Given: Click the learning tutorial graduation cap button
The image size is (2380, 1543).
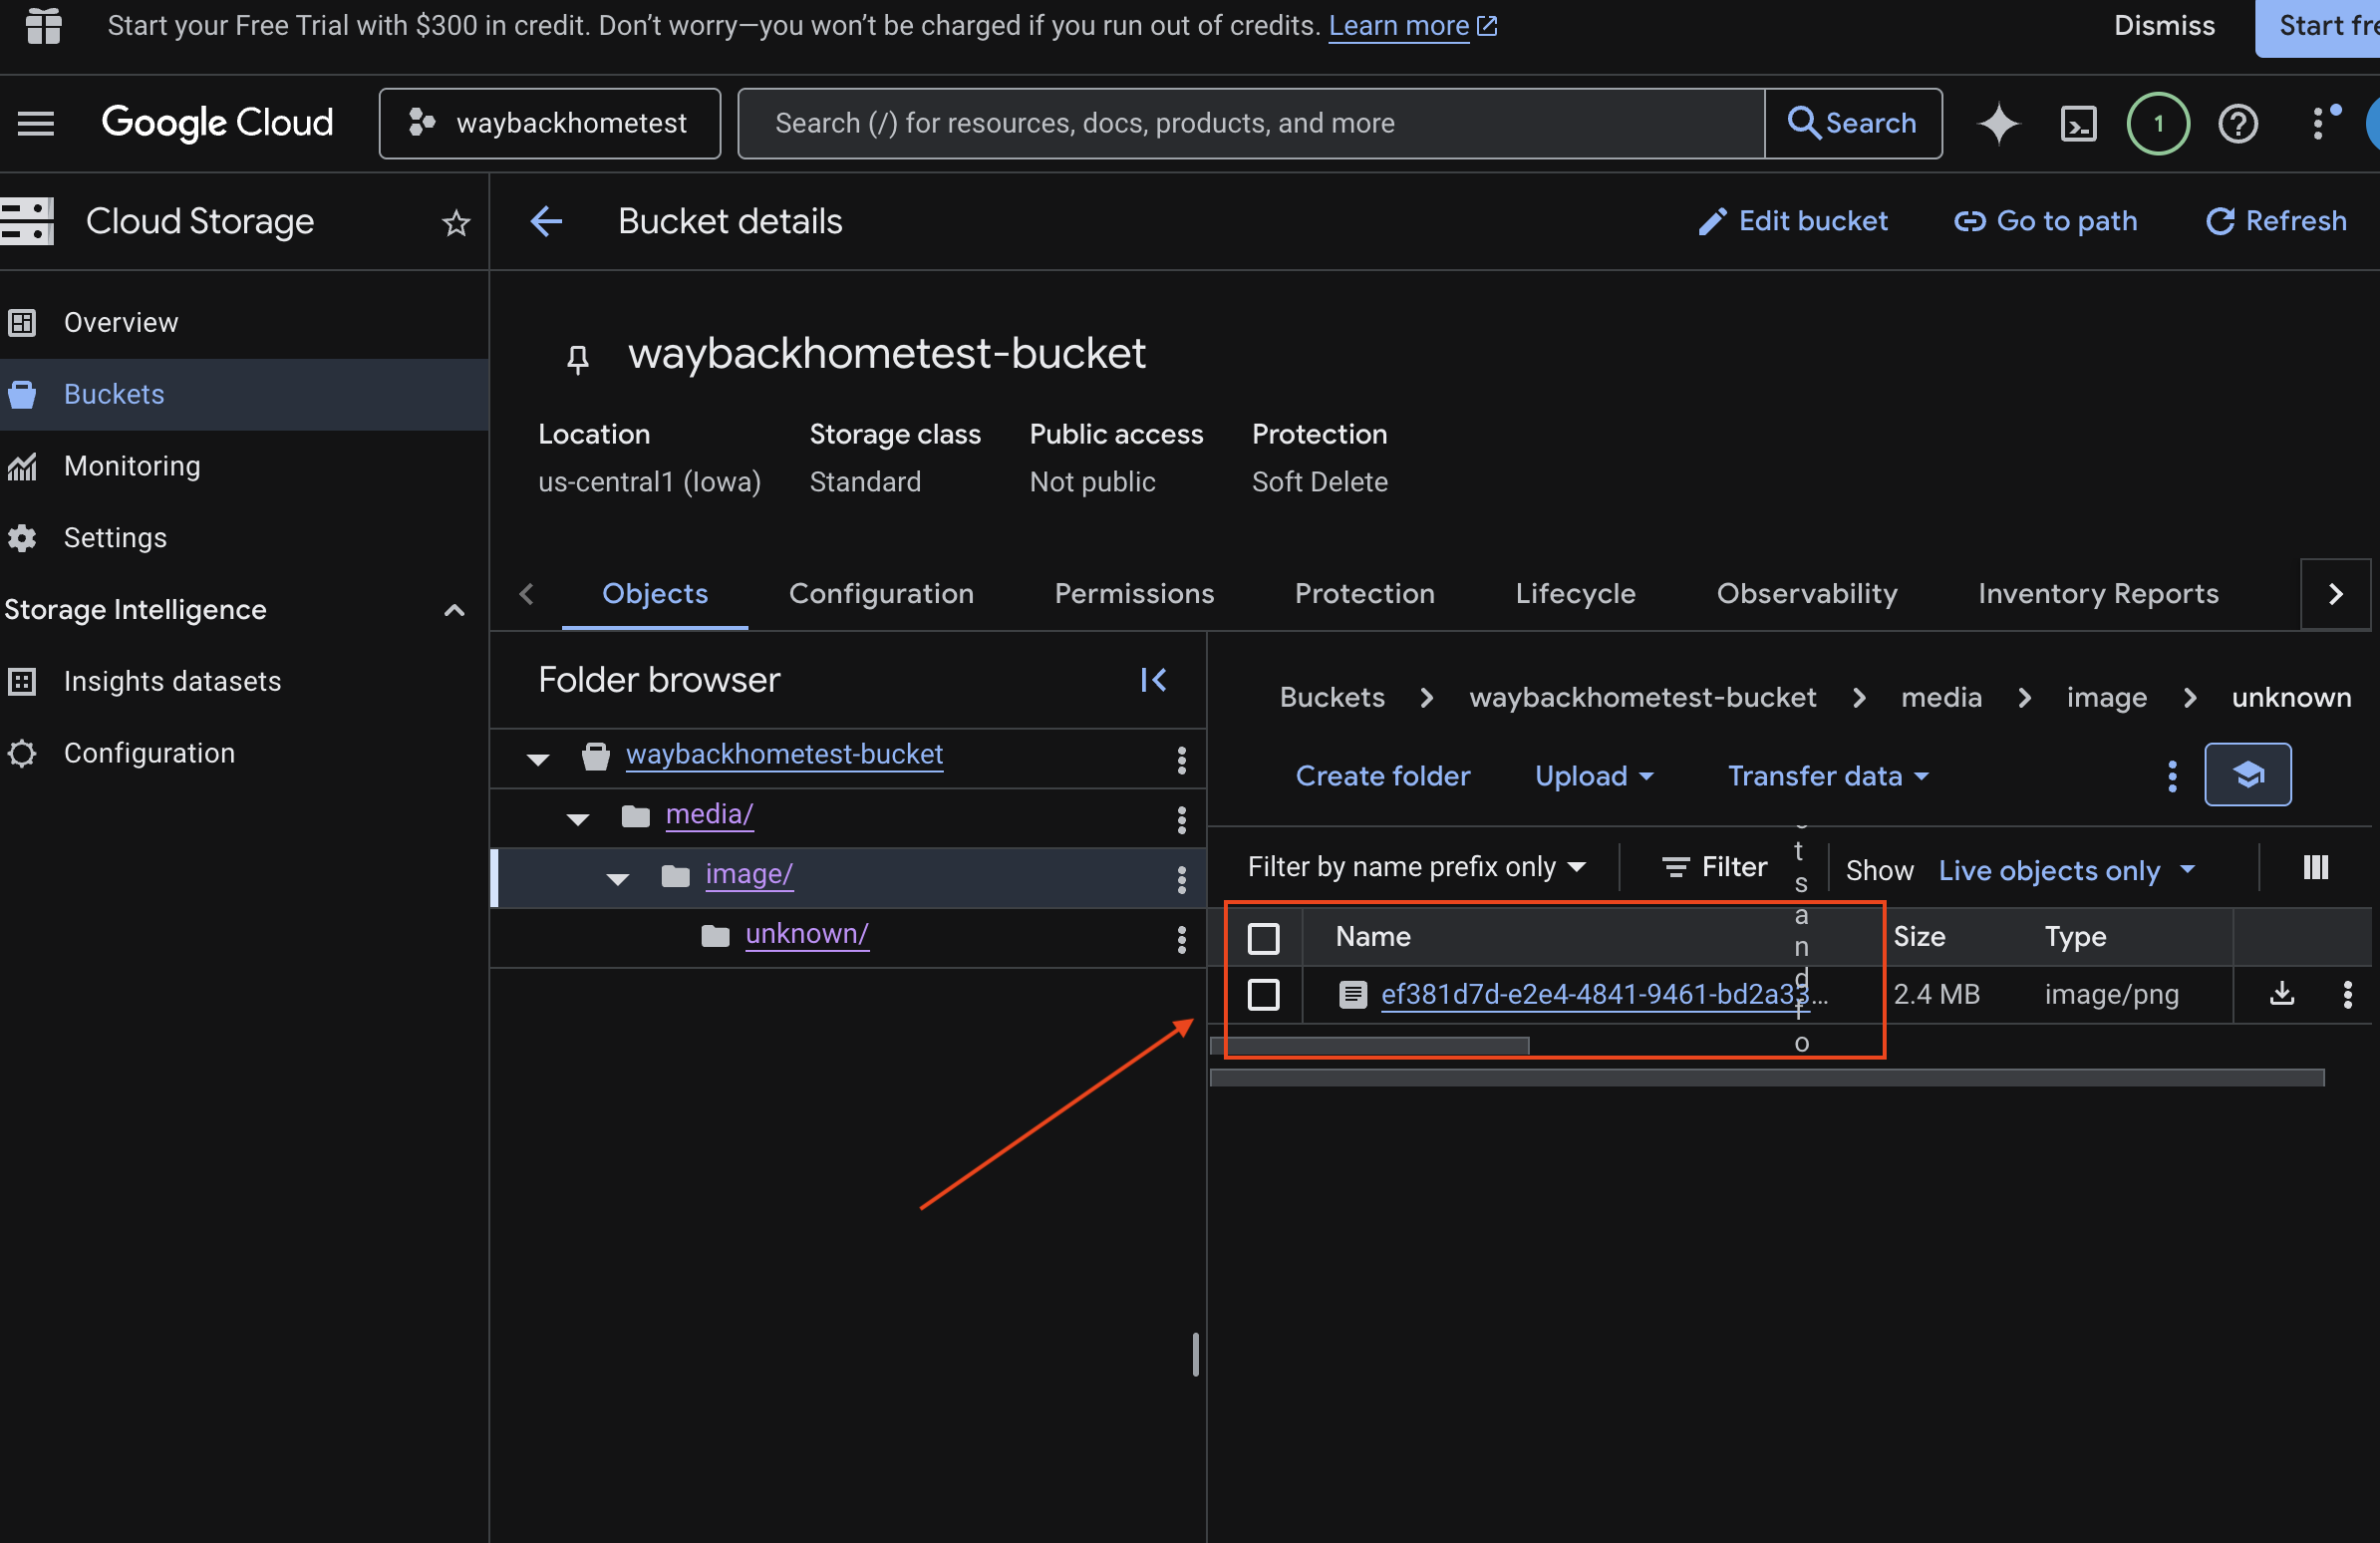Looking at the screenshot, I should tap(2247, 775).
